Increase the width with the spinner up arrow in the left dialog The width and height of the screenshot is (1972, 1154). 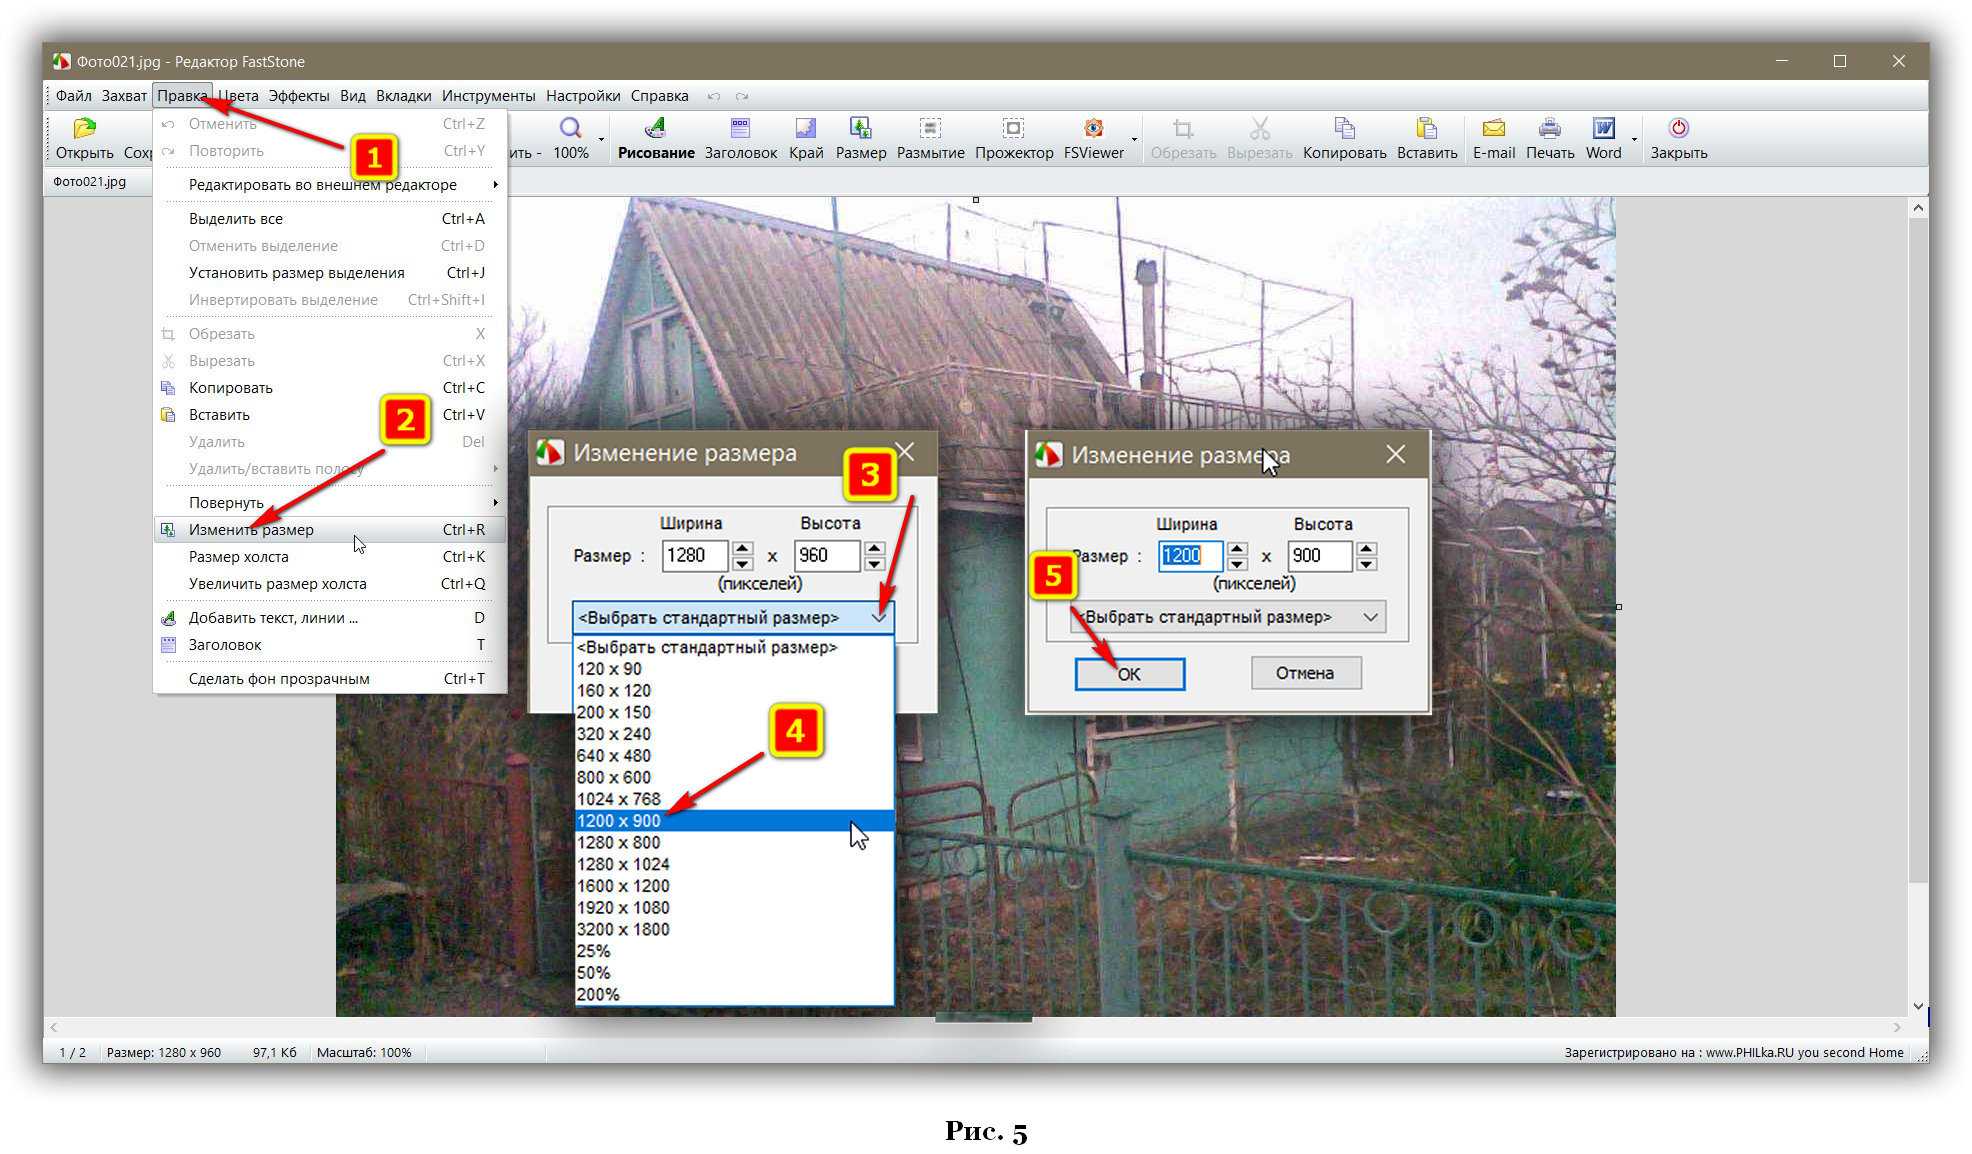click(x=742, y=548)
